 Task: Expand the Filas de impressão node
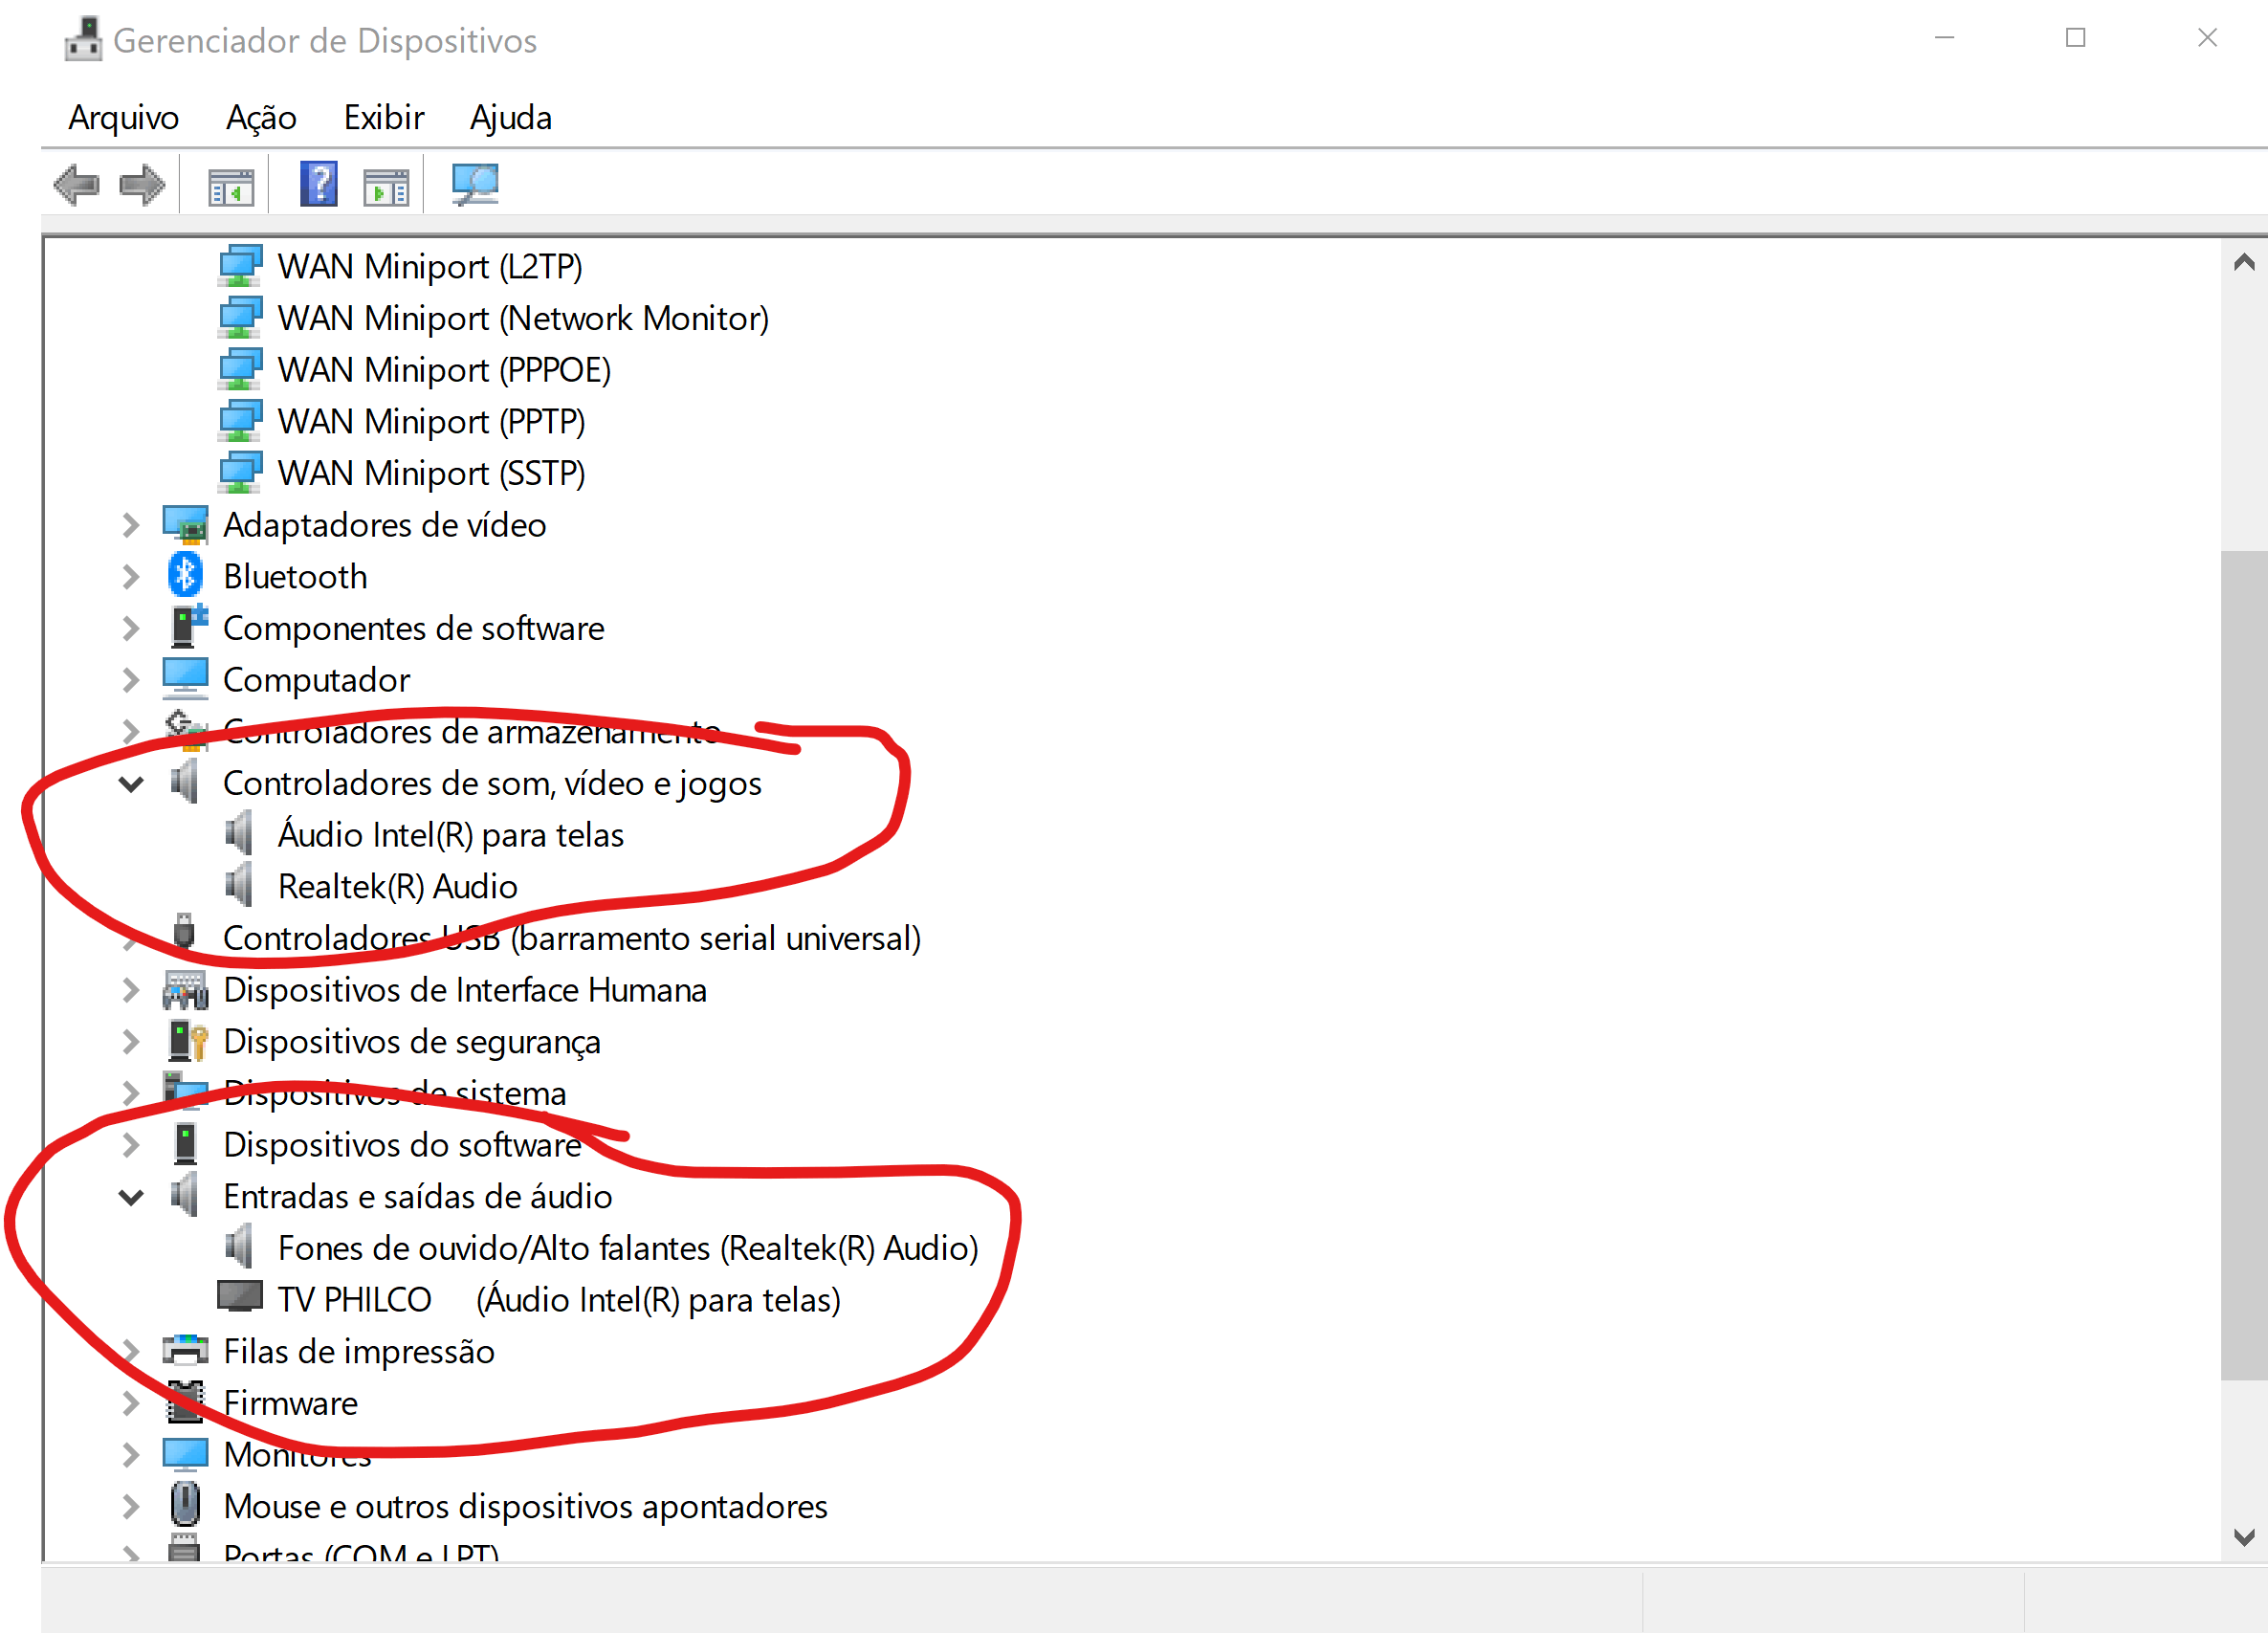pyautogui.click(x=131, y=1351)
